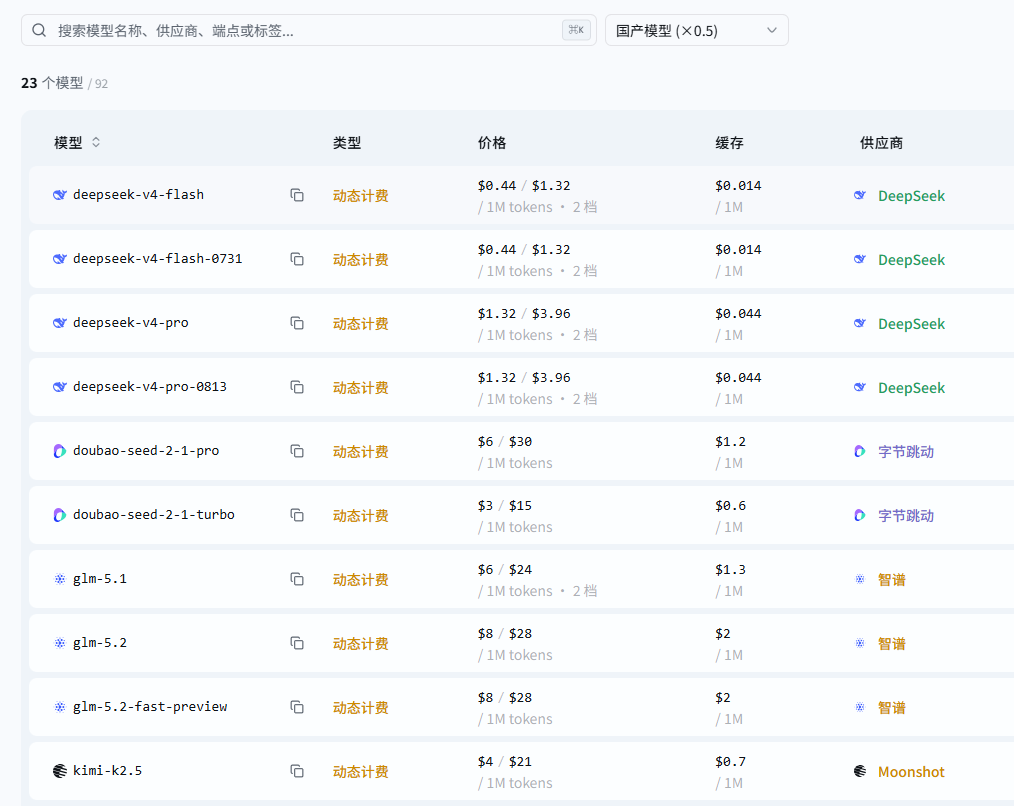Copy the deepseek-v4-pro-0813 model name
The width and height of the screenshot is (1014, 806).
(297, 387)
